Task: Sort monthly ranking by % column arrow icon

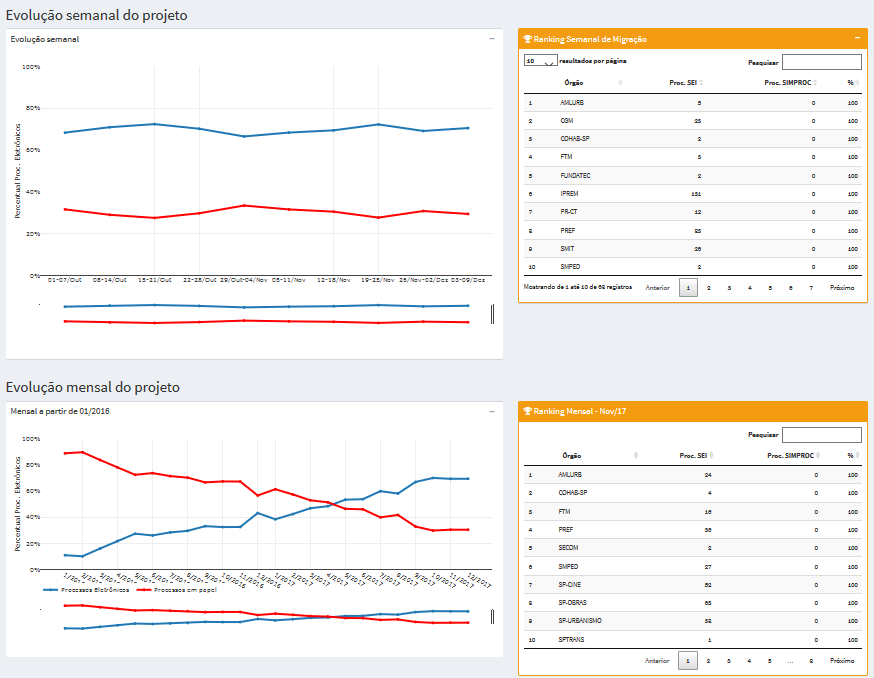Action: [857, 456]
